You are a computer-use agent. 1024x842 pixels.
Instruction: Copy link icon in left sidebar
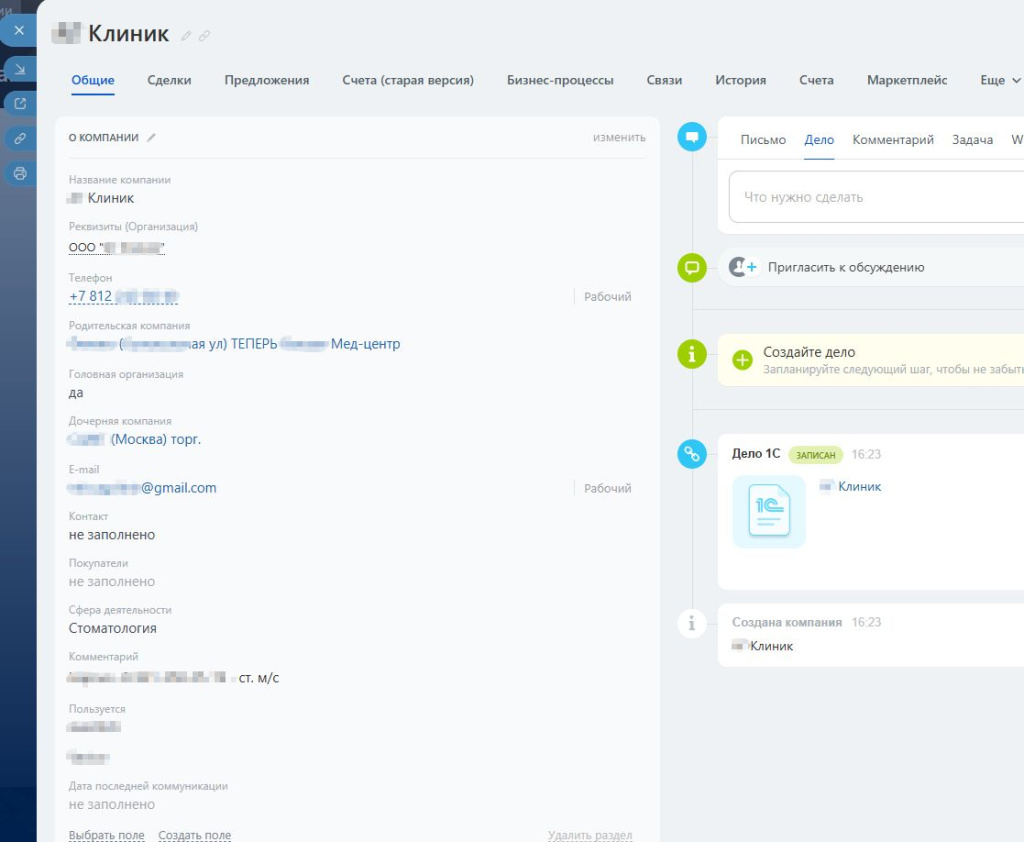[20, 138]
